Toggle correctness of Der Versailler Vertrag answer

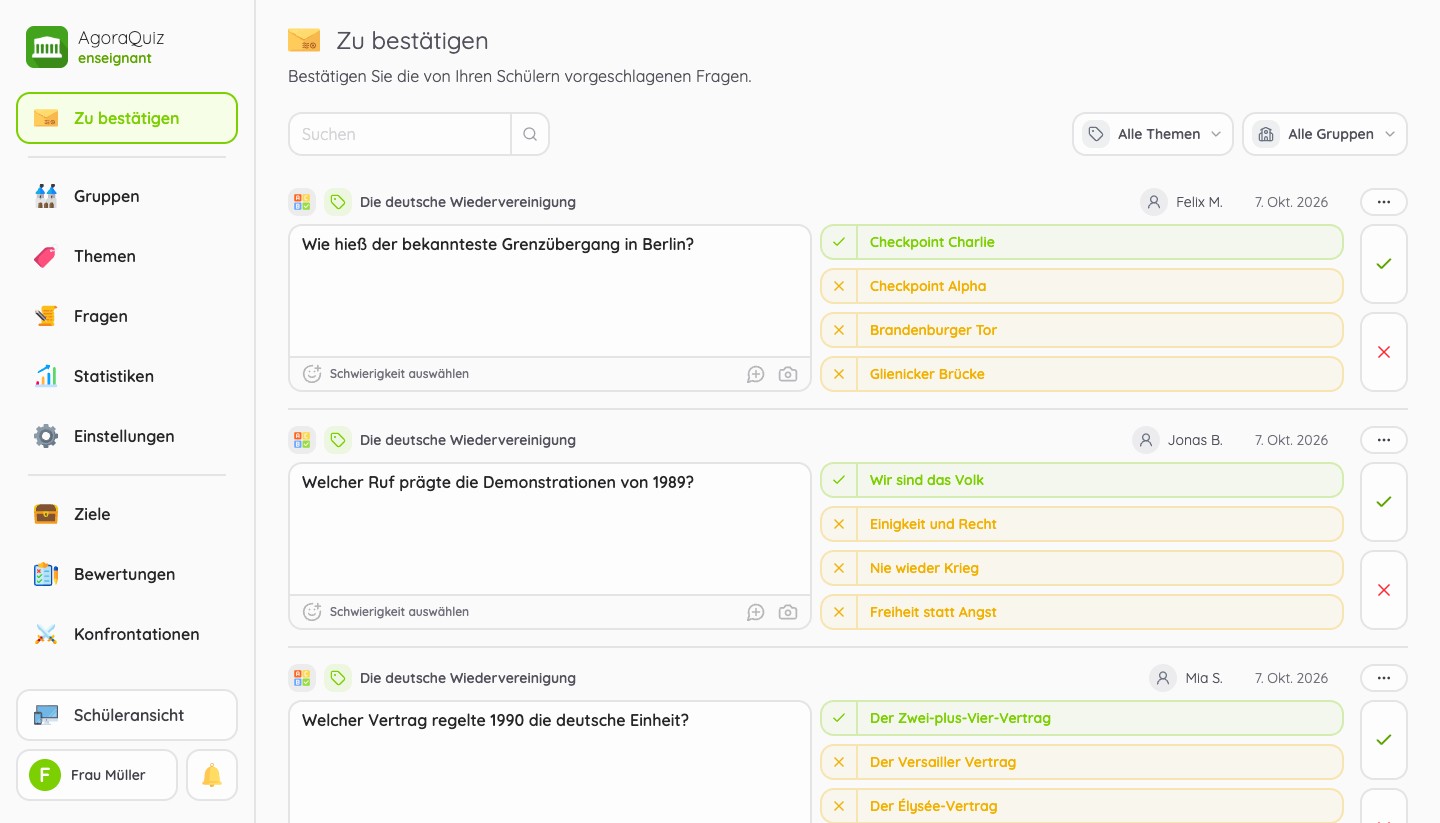839,762
